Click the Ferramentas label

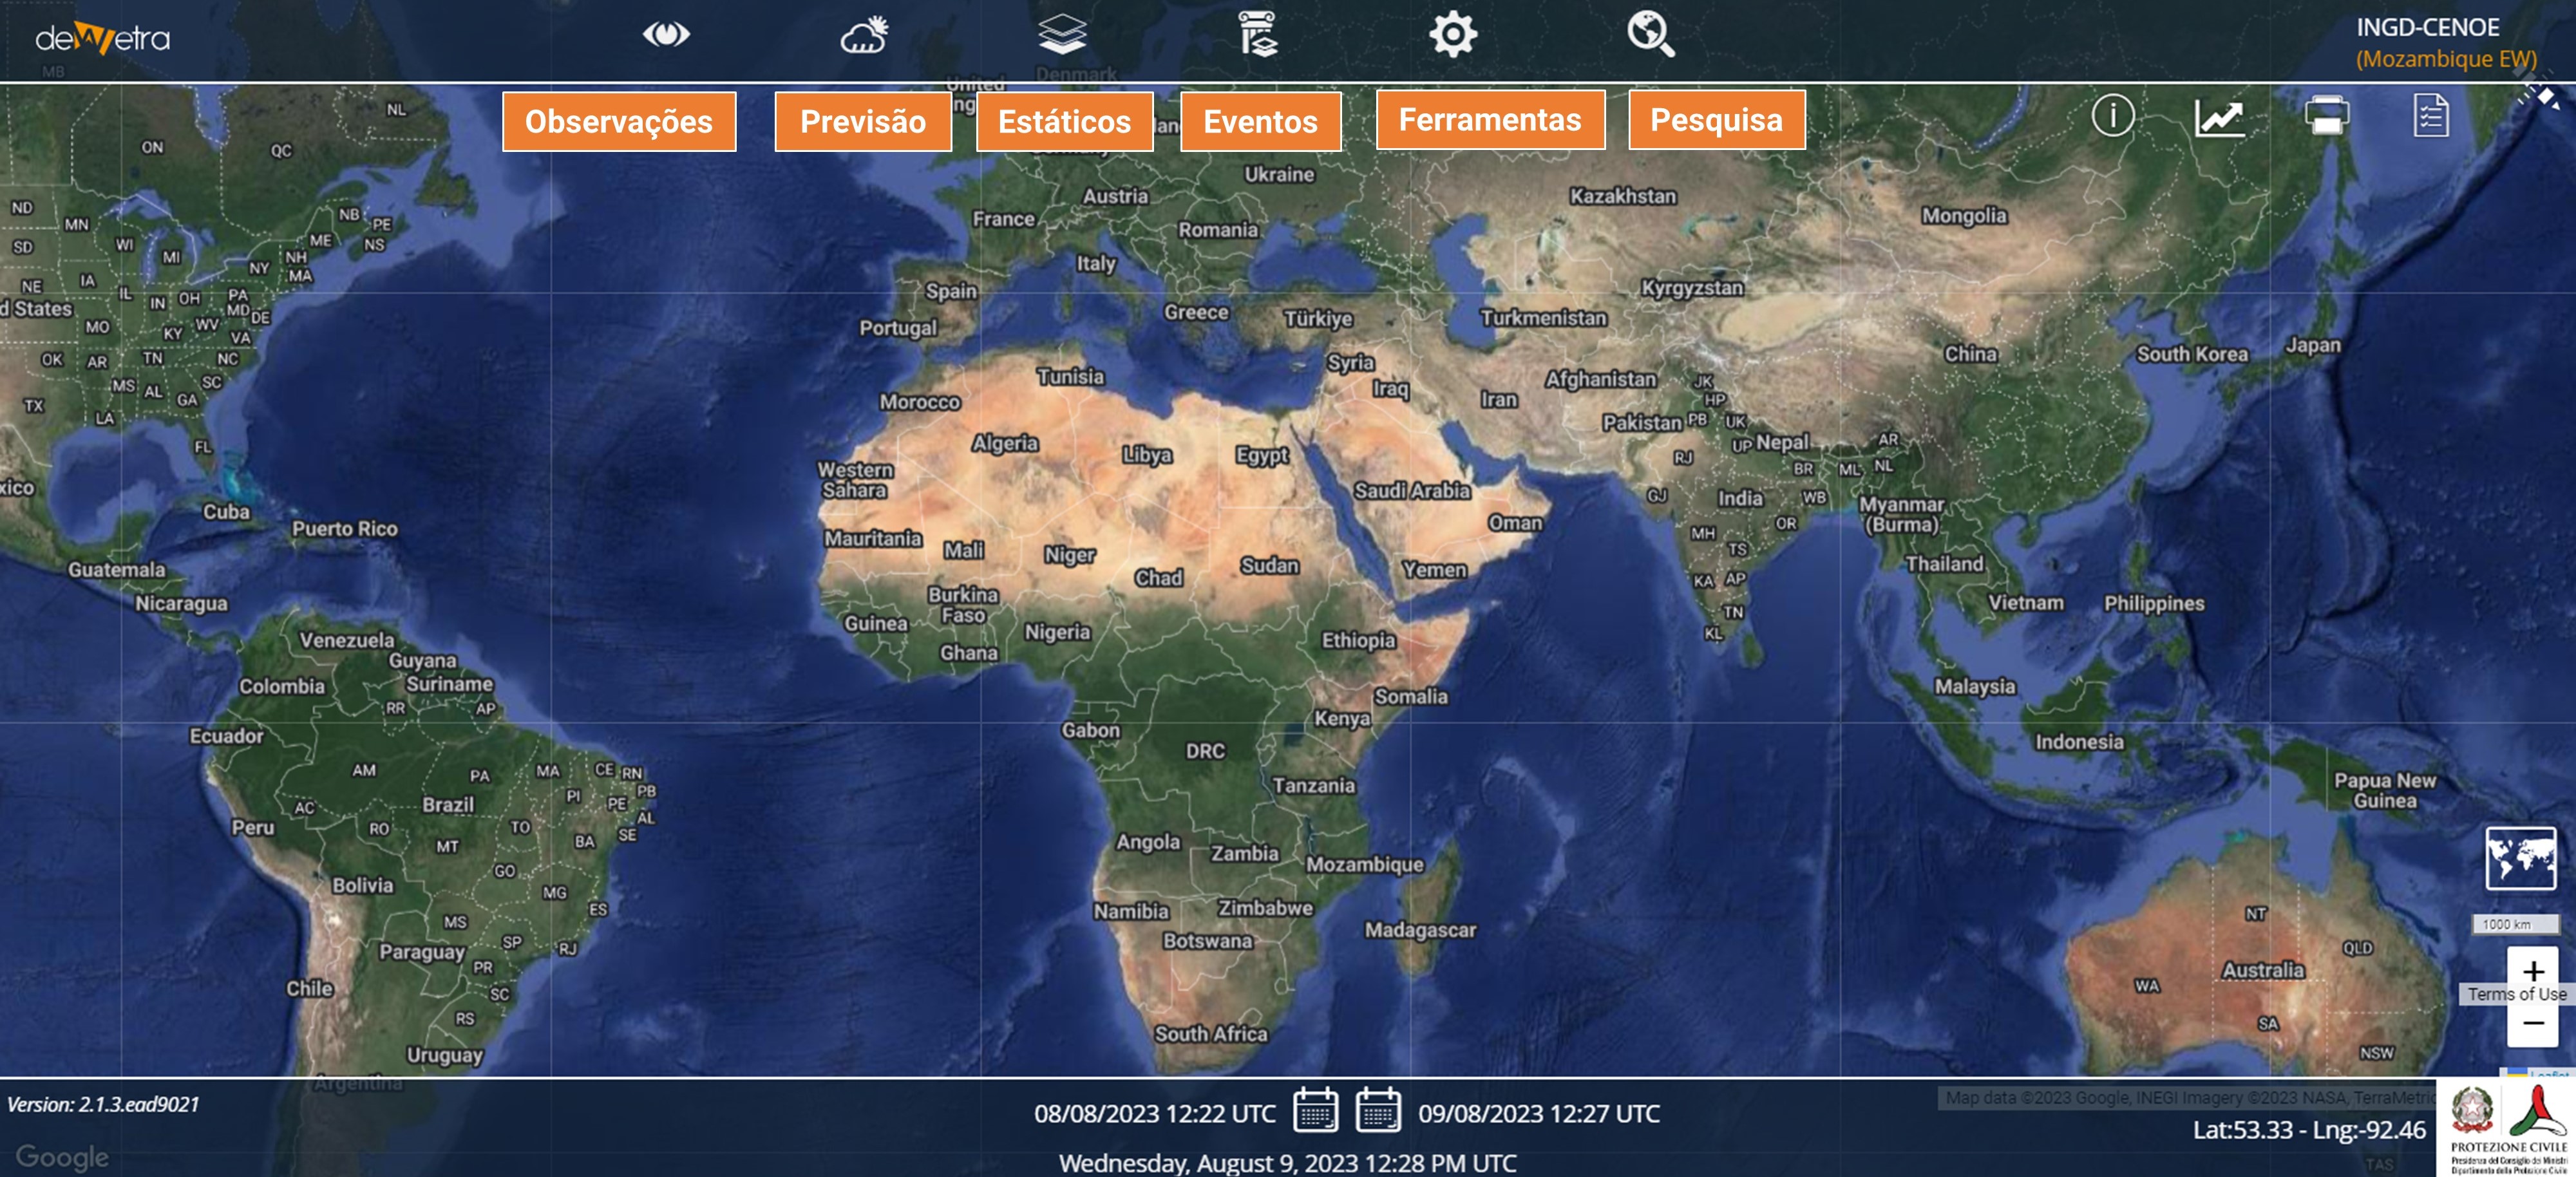click(1490, 120)
